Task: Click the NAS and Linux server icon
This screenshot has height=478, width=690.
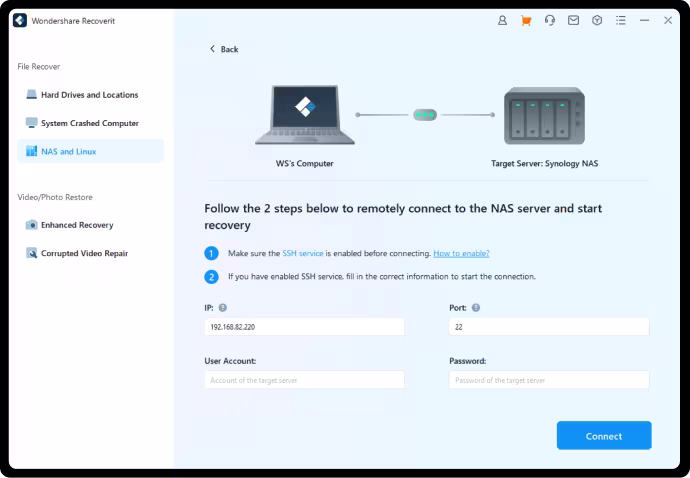Action: [x=31, y=151]
